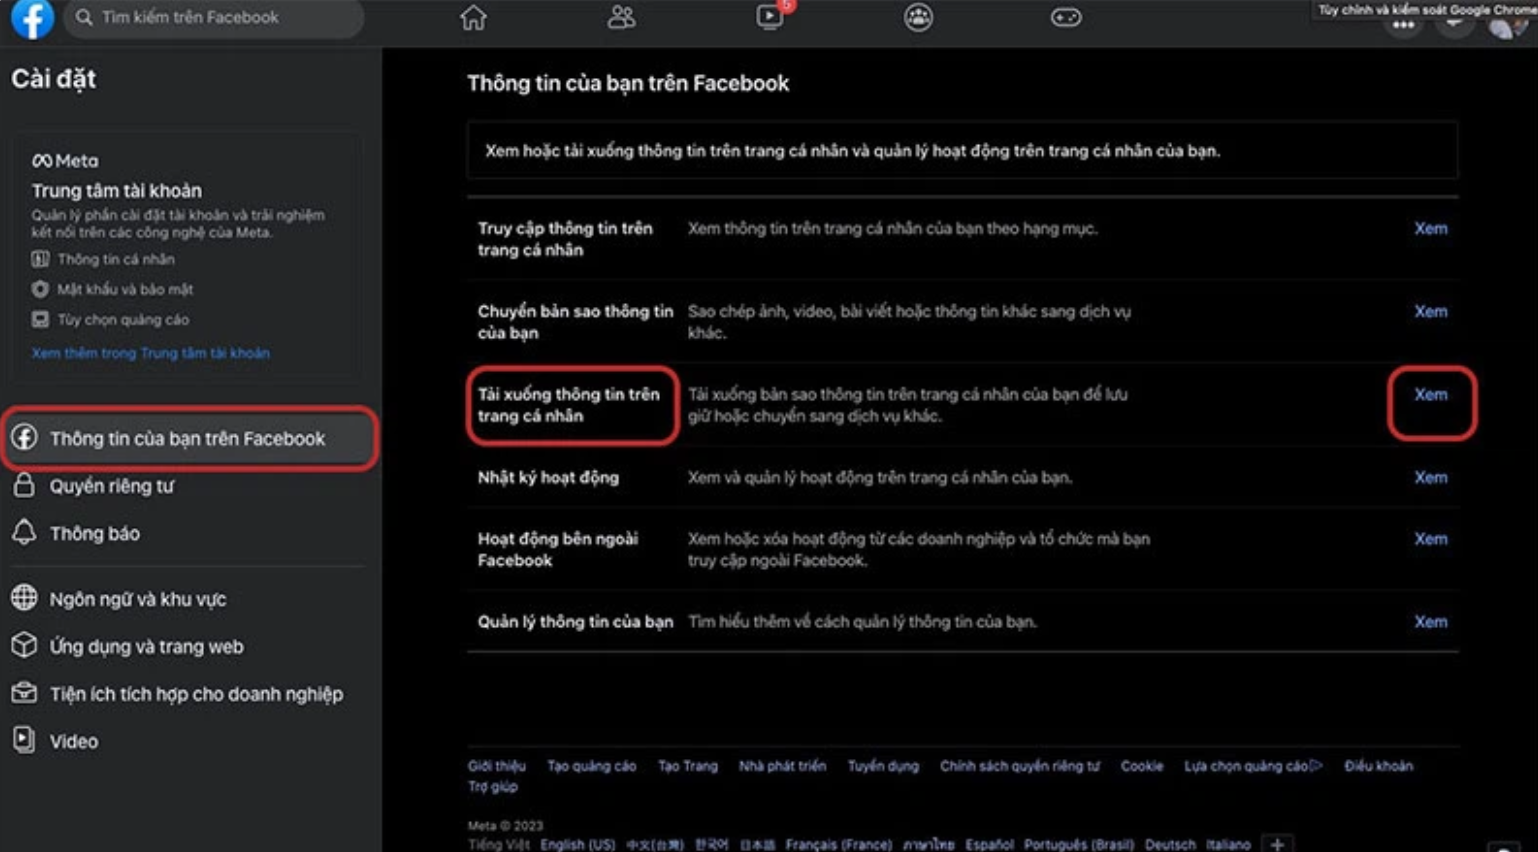Screen dimensions: 1538x852
Task: Select Ứng dụng và trang web
Action: tap(147, 646)
